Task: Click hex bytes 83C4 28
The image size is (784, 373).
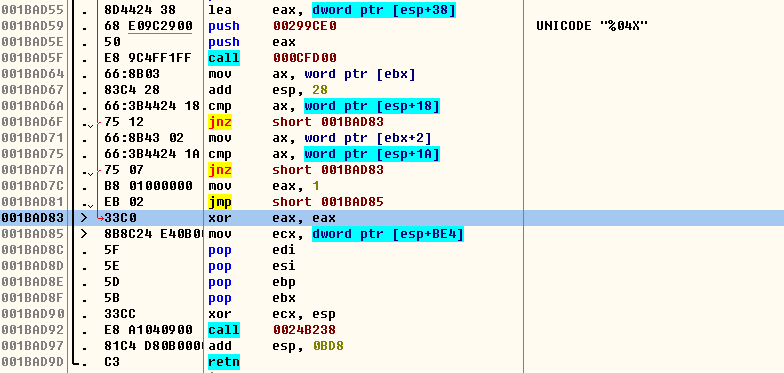Action: 132,90
